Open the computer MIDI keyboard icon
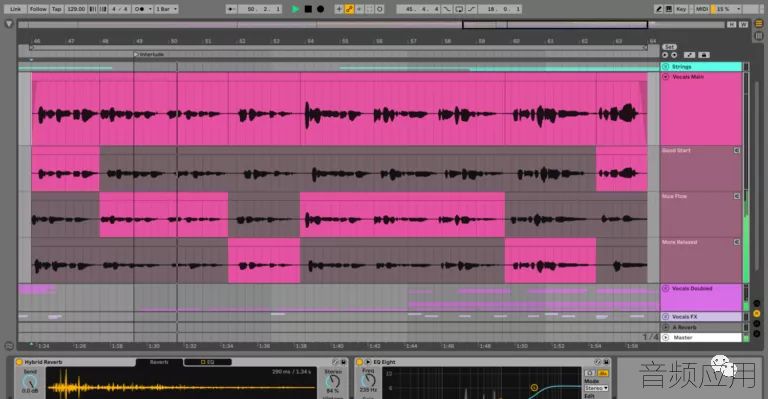This screenshot has height=399, width=768. pos(669,9)
